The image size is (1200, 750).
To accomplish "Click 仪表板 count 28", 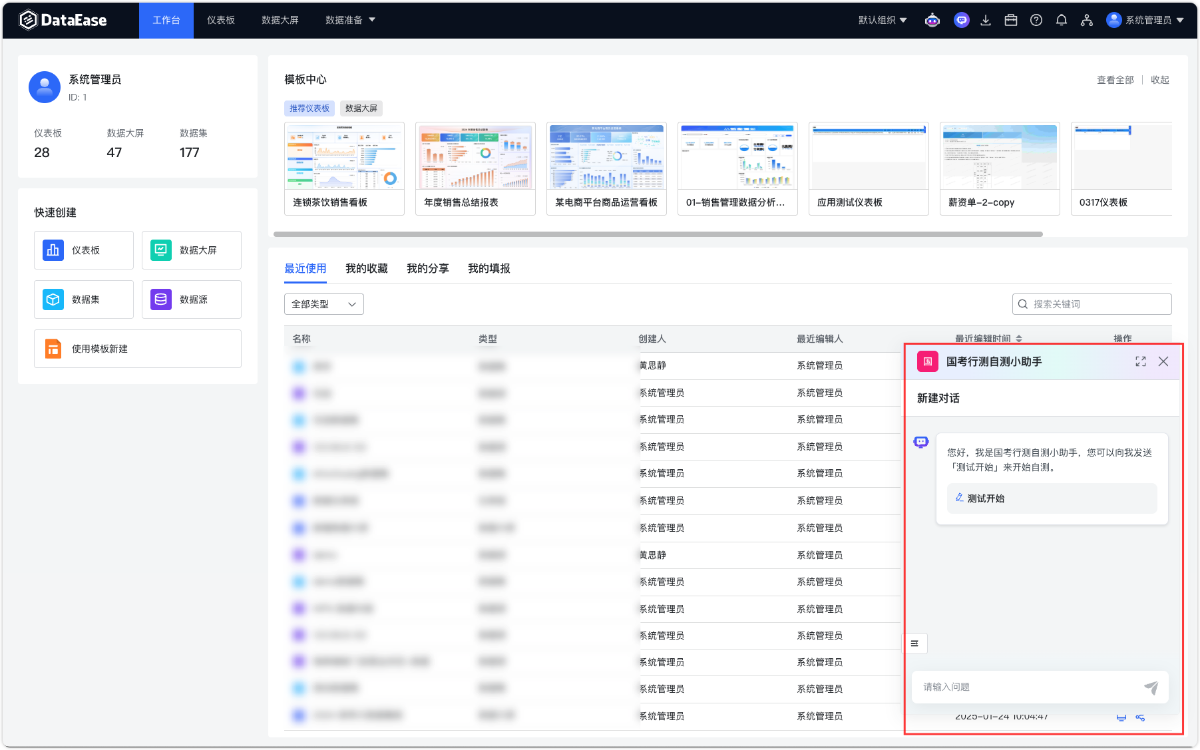I will click(x=42, y=152).
